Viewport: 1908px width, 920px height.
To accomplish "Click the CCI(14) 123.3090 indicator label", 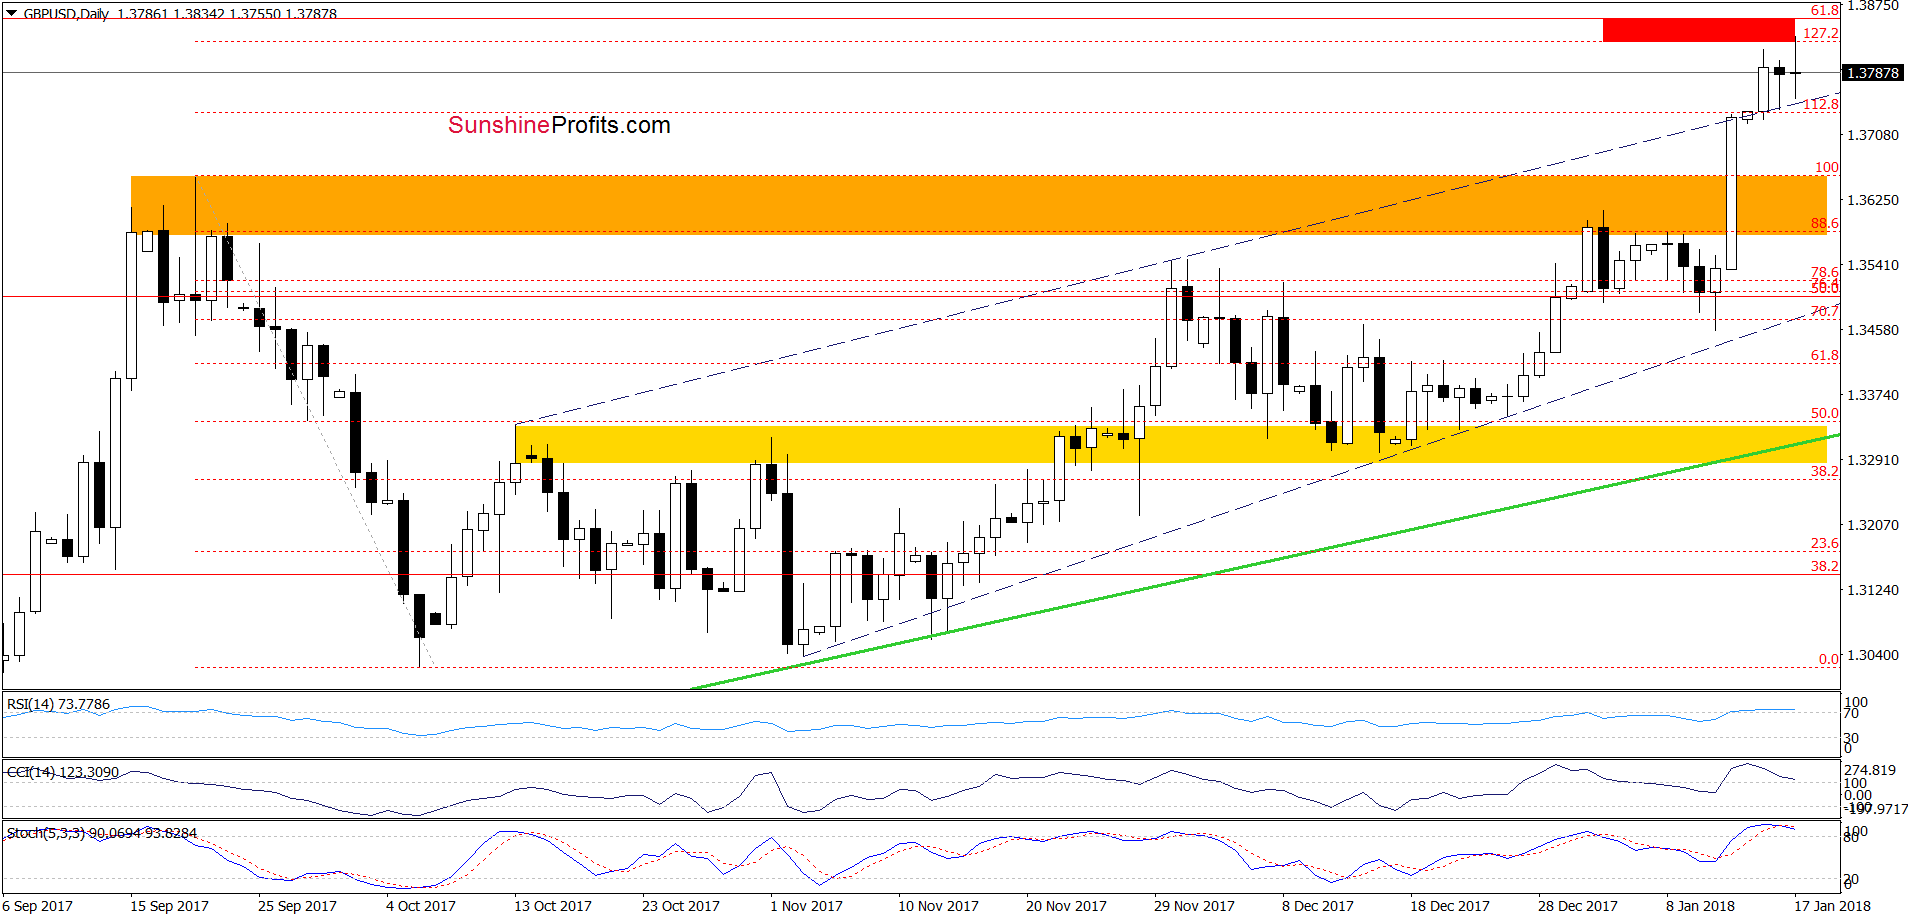I will point(62,772).
